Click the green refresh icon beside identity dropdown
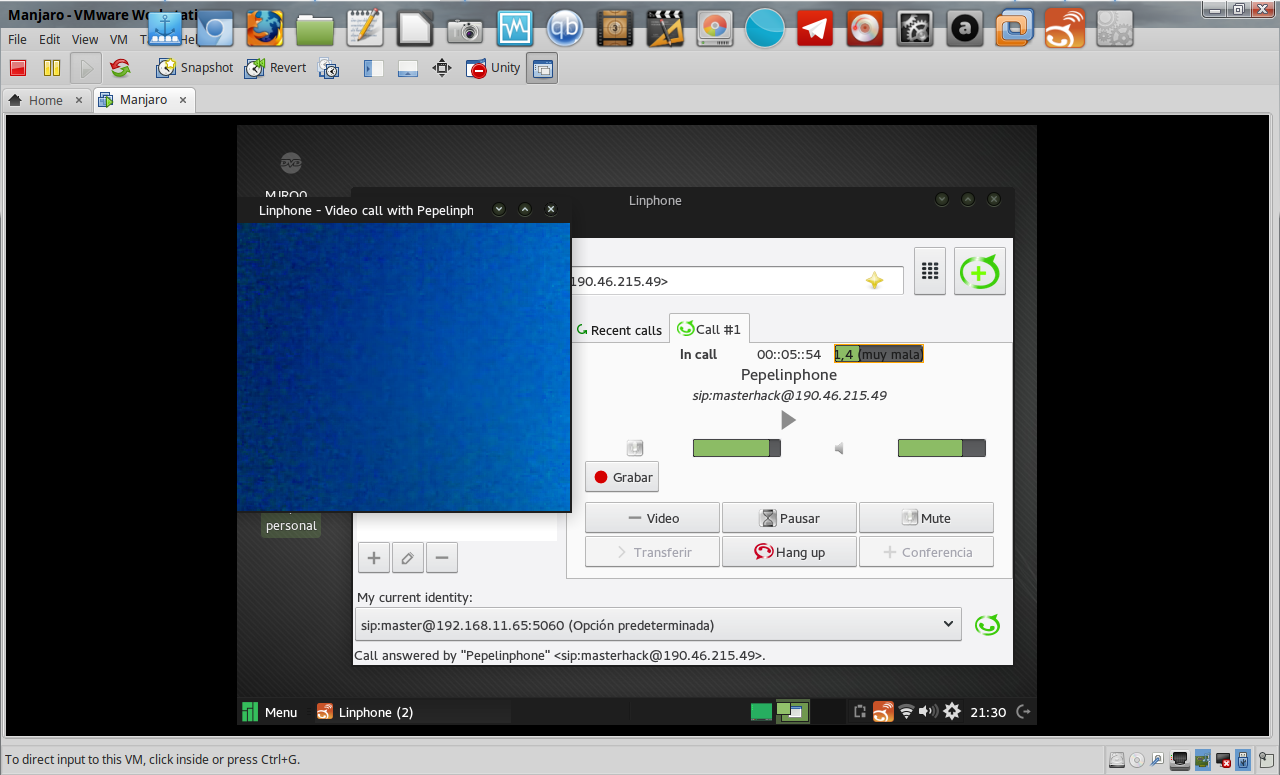This screenshot has height=775, width=1280. [x=987, y=625]
